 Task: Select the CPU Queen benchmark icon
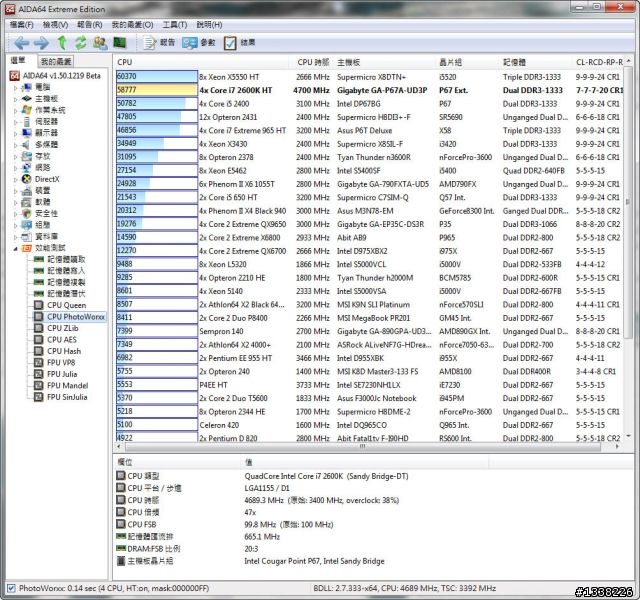point(39,305)
